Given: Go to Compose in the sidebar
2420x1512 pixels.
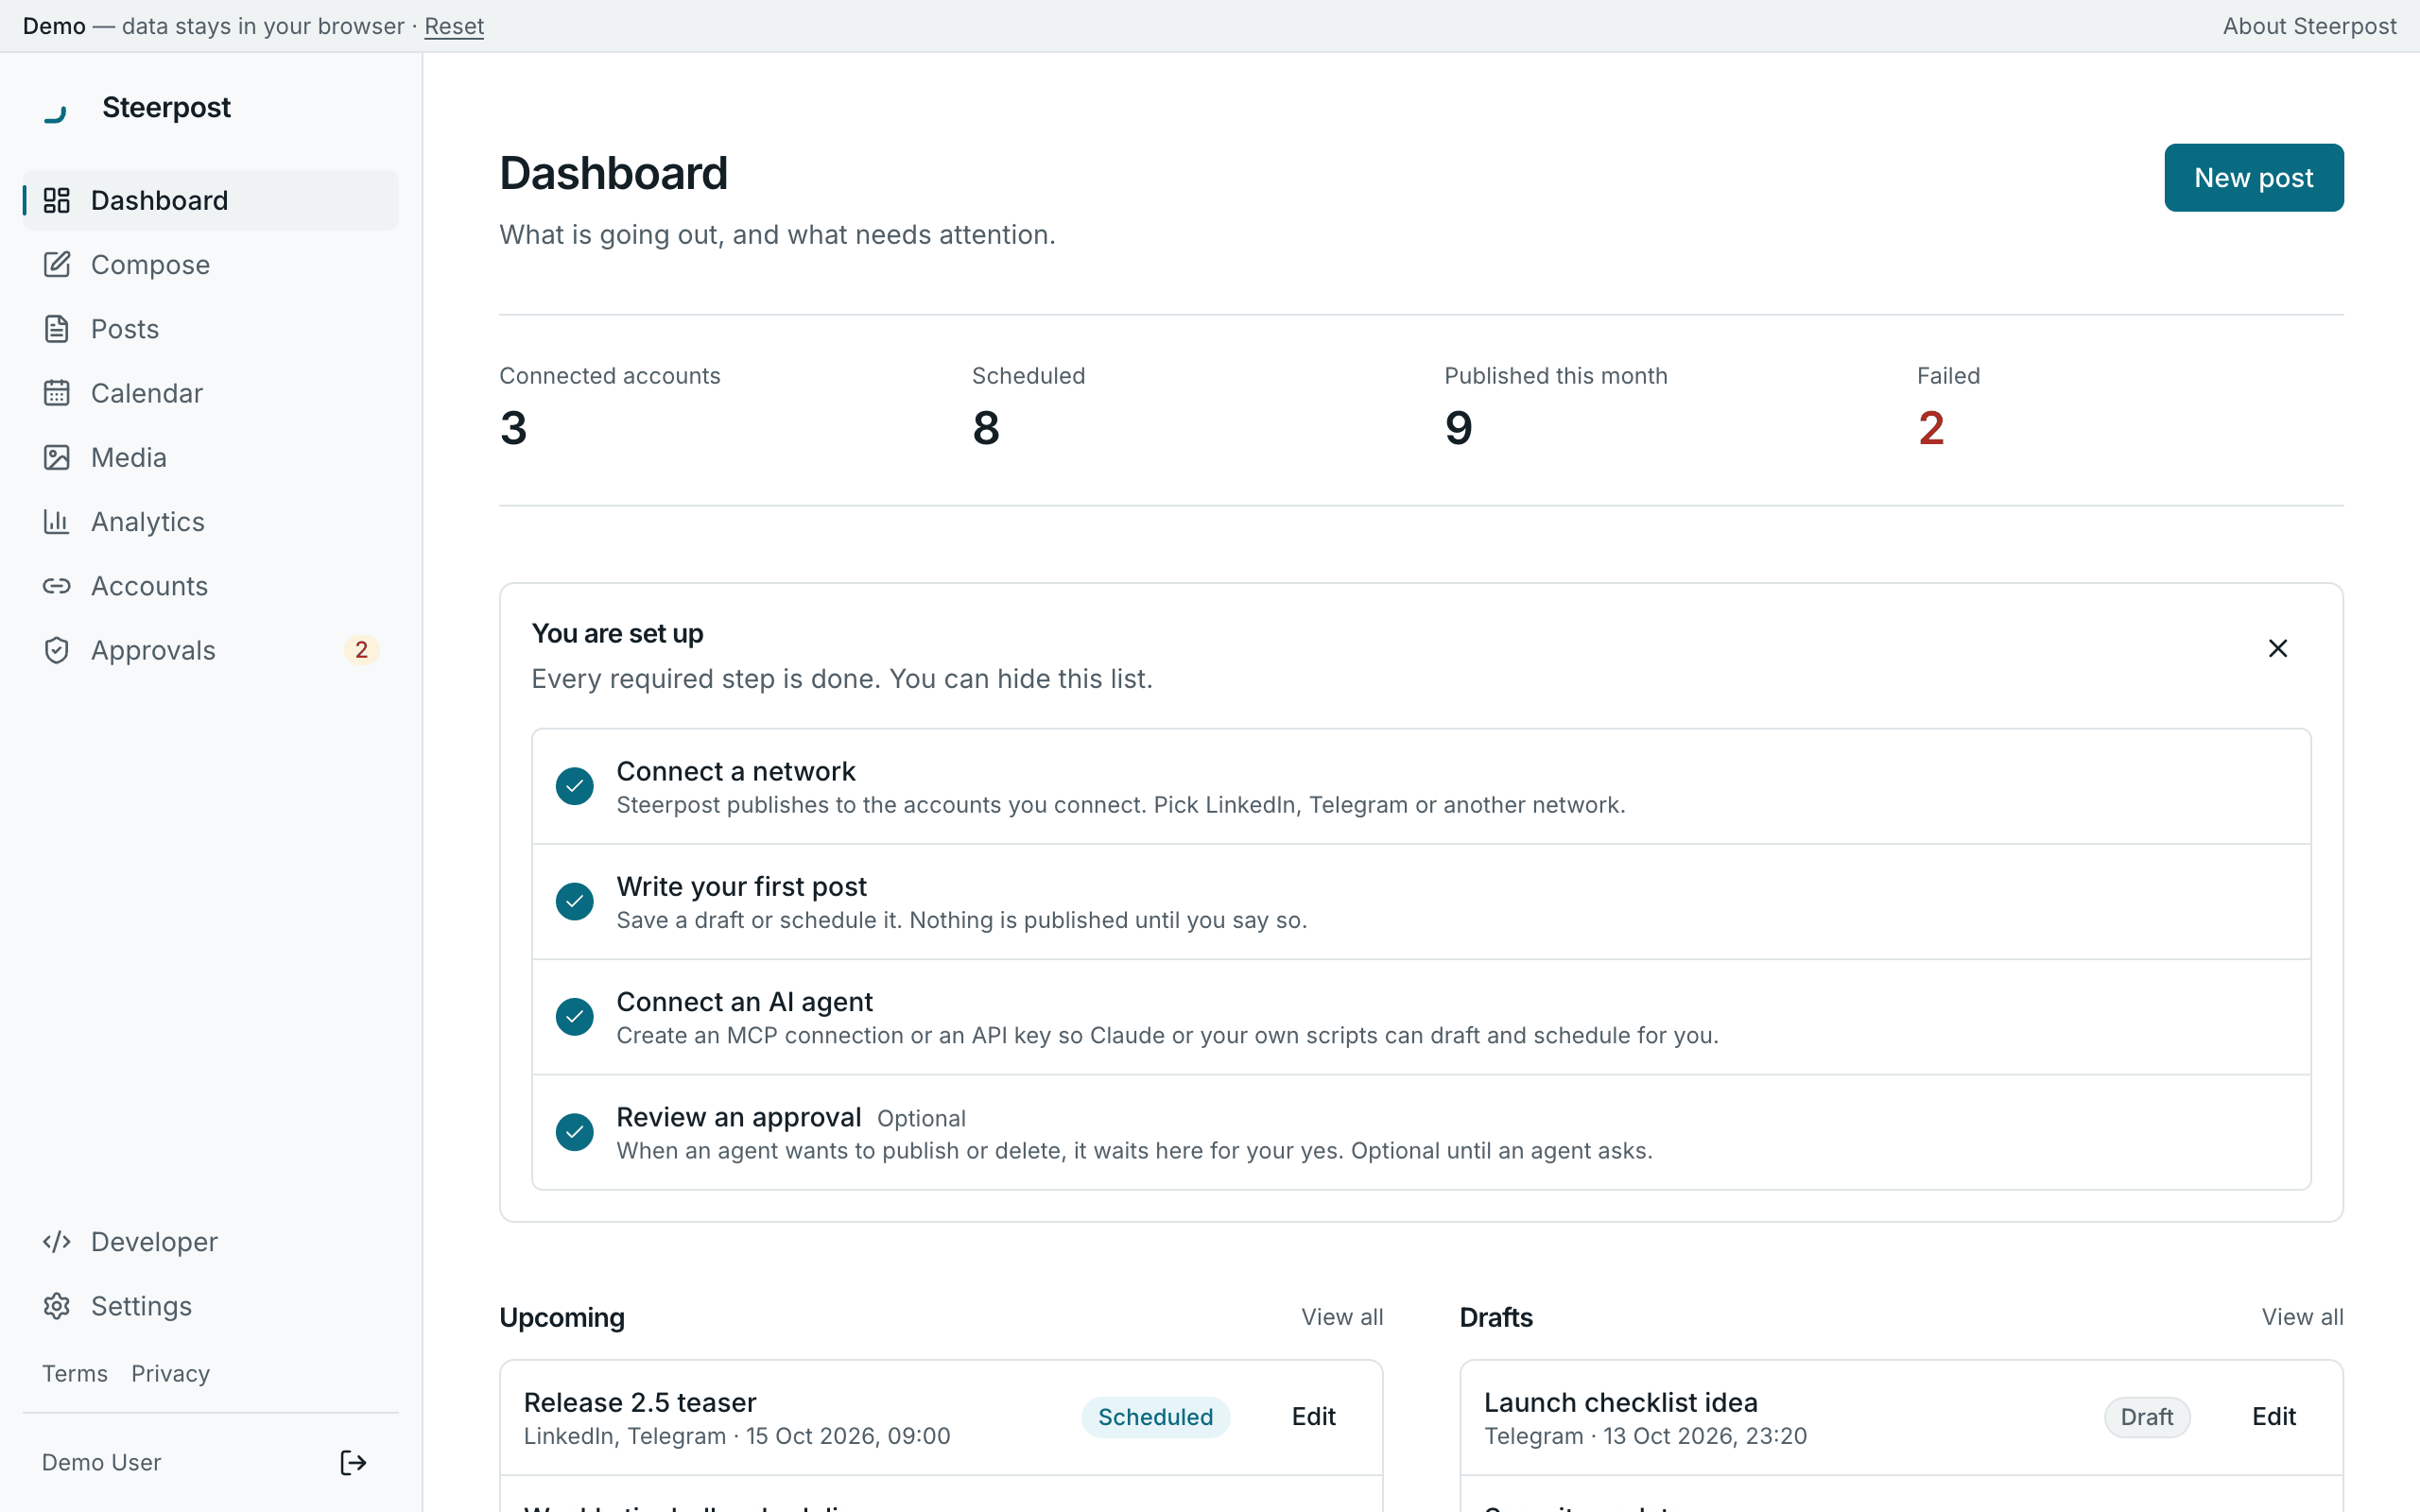Looking at the screenshot, I should click(x=211, y=264).
